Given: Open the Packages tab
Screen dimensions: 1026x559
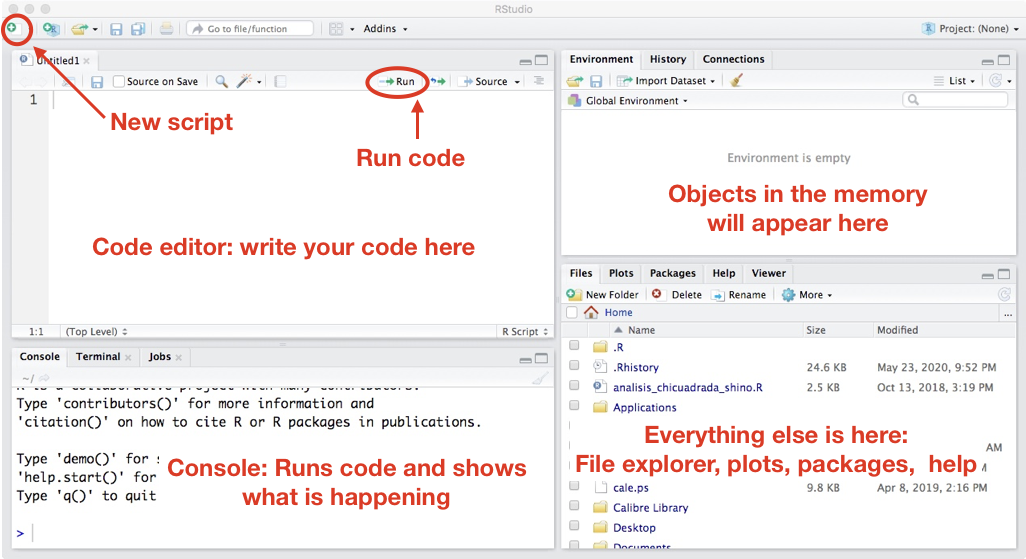Looking at the screenshot, I should (673, 273).
